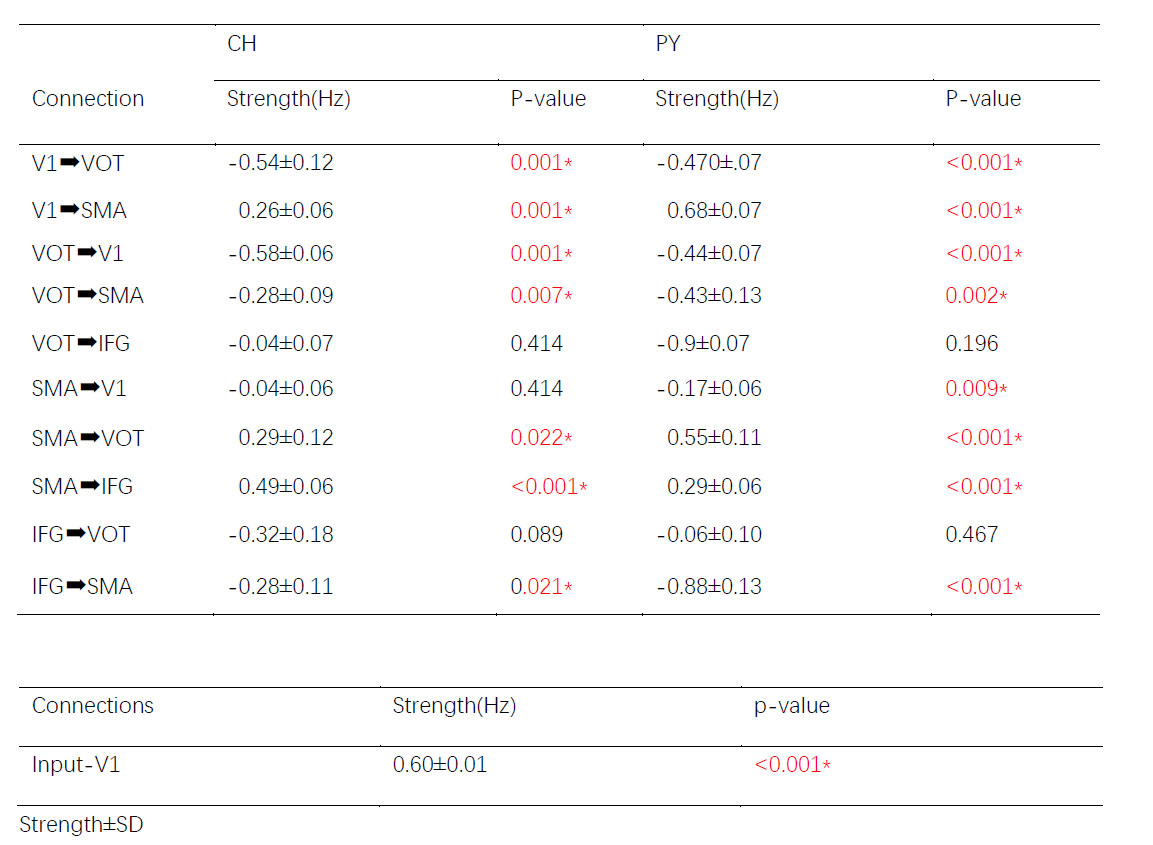Select the 0.089 p-value cell
Image resolution: width=1153 pixels, height=845 pixels.
[x=536, y=535]
